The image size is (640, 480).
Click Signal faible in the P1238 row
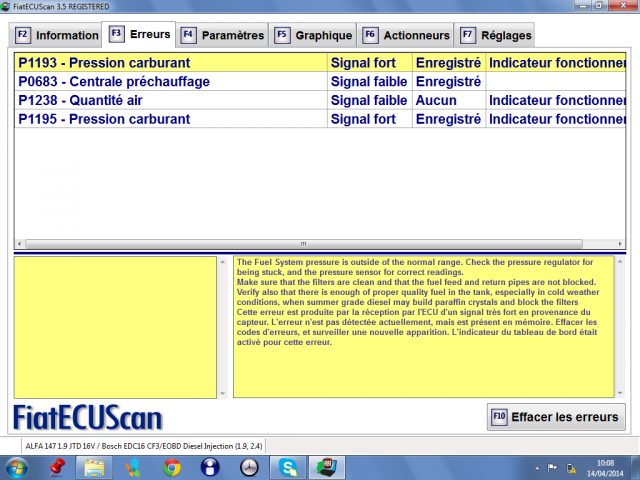click(369, 100)
